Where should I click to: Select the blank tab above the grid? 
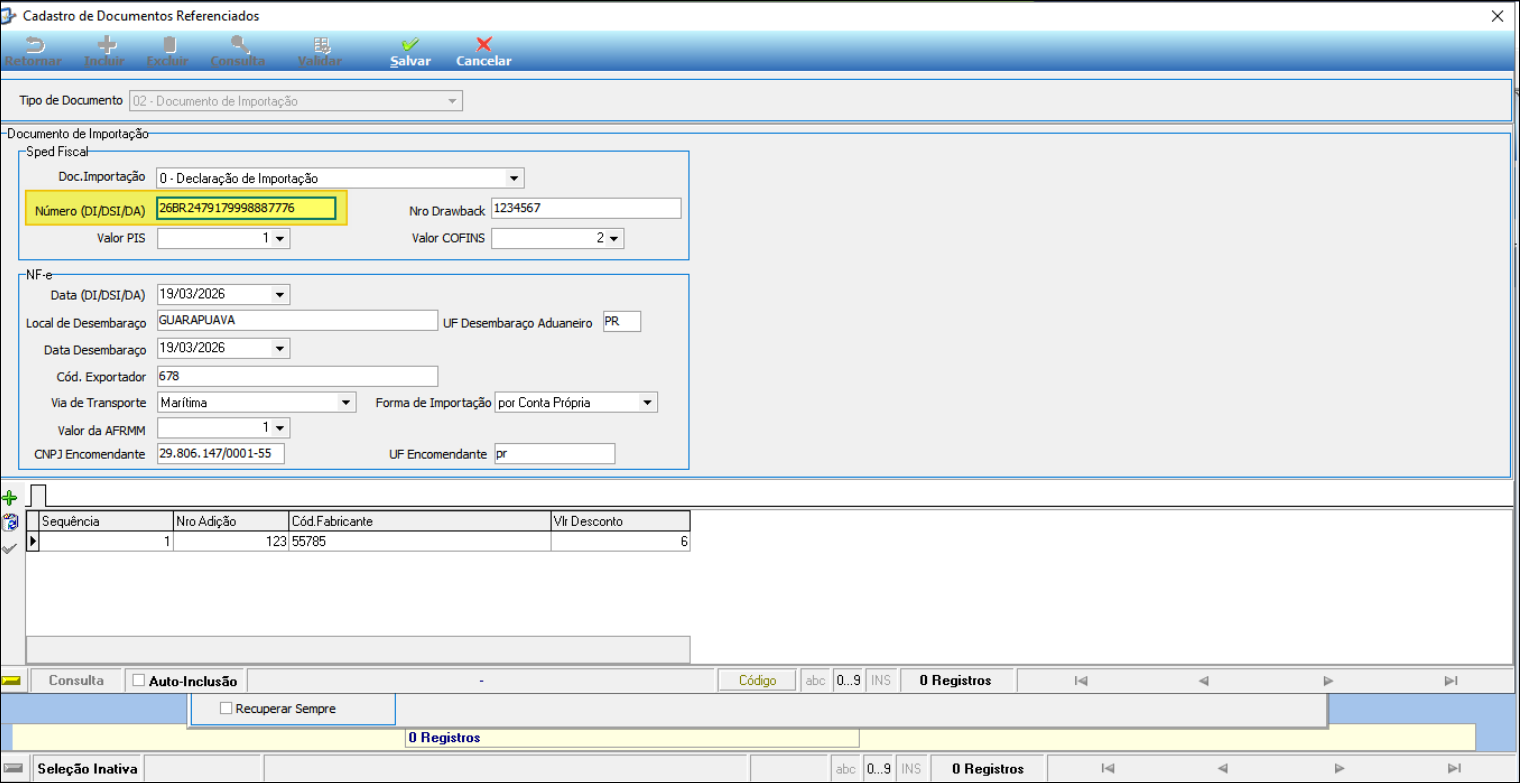(38, 495)
